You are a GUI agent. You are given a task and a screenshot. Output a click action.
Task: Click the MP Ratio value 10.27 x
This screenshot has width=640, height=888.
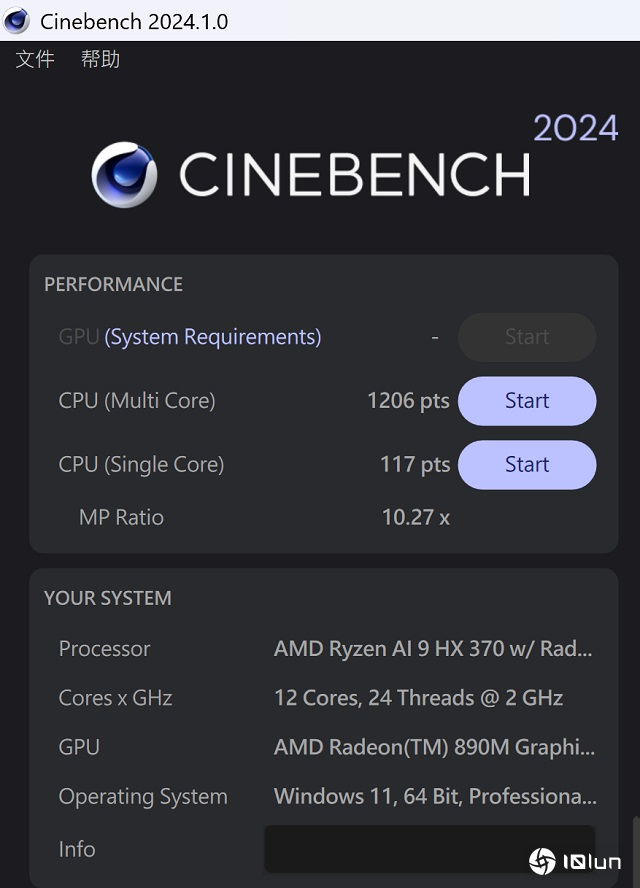(x=416, y=517)
